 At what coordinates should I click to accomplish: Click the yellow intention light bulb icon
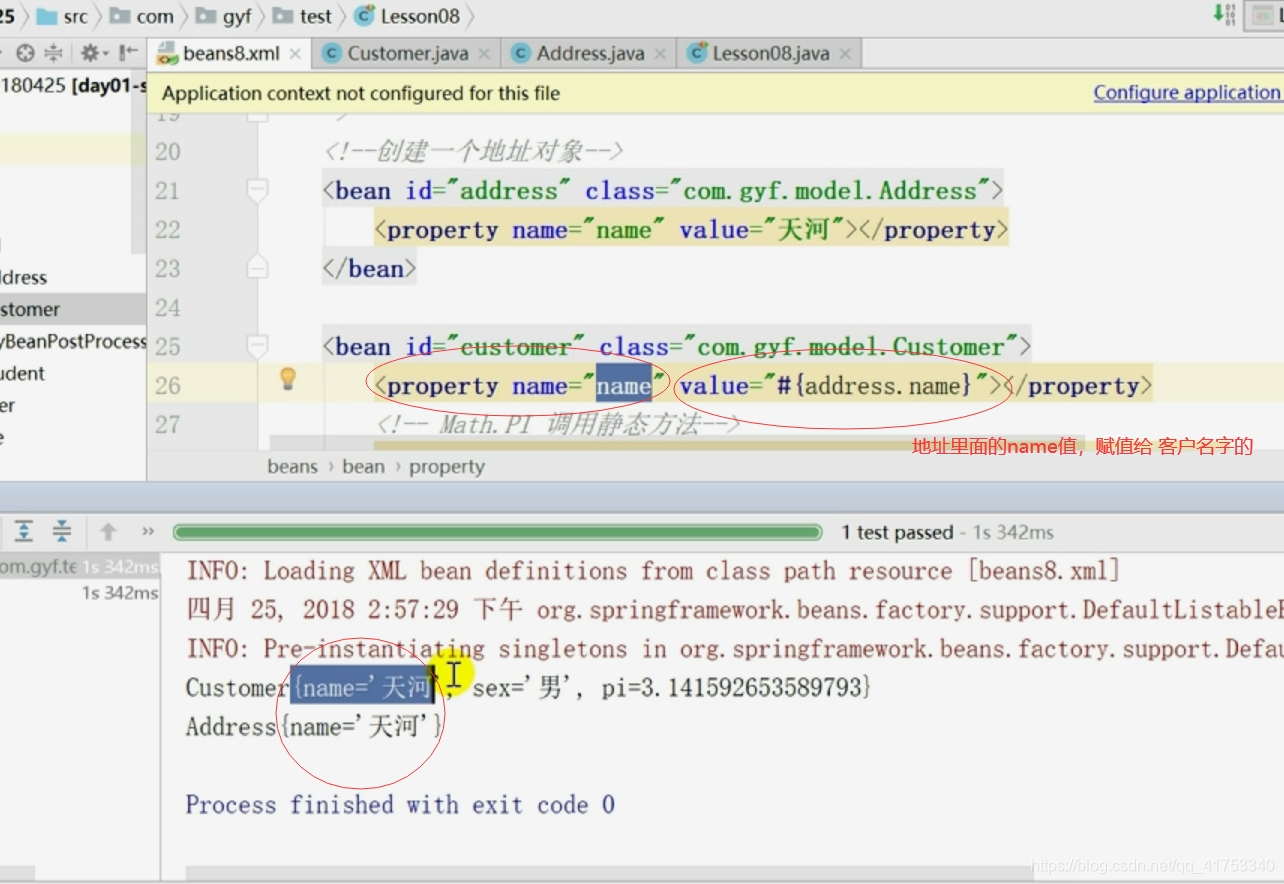pyautogui.click(x=288, y=378)
